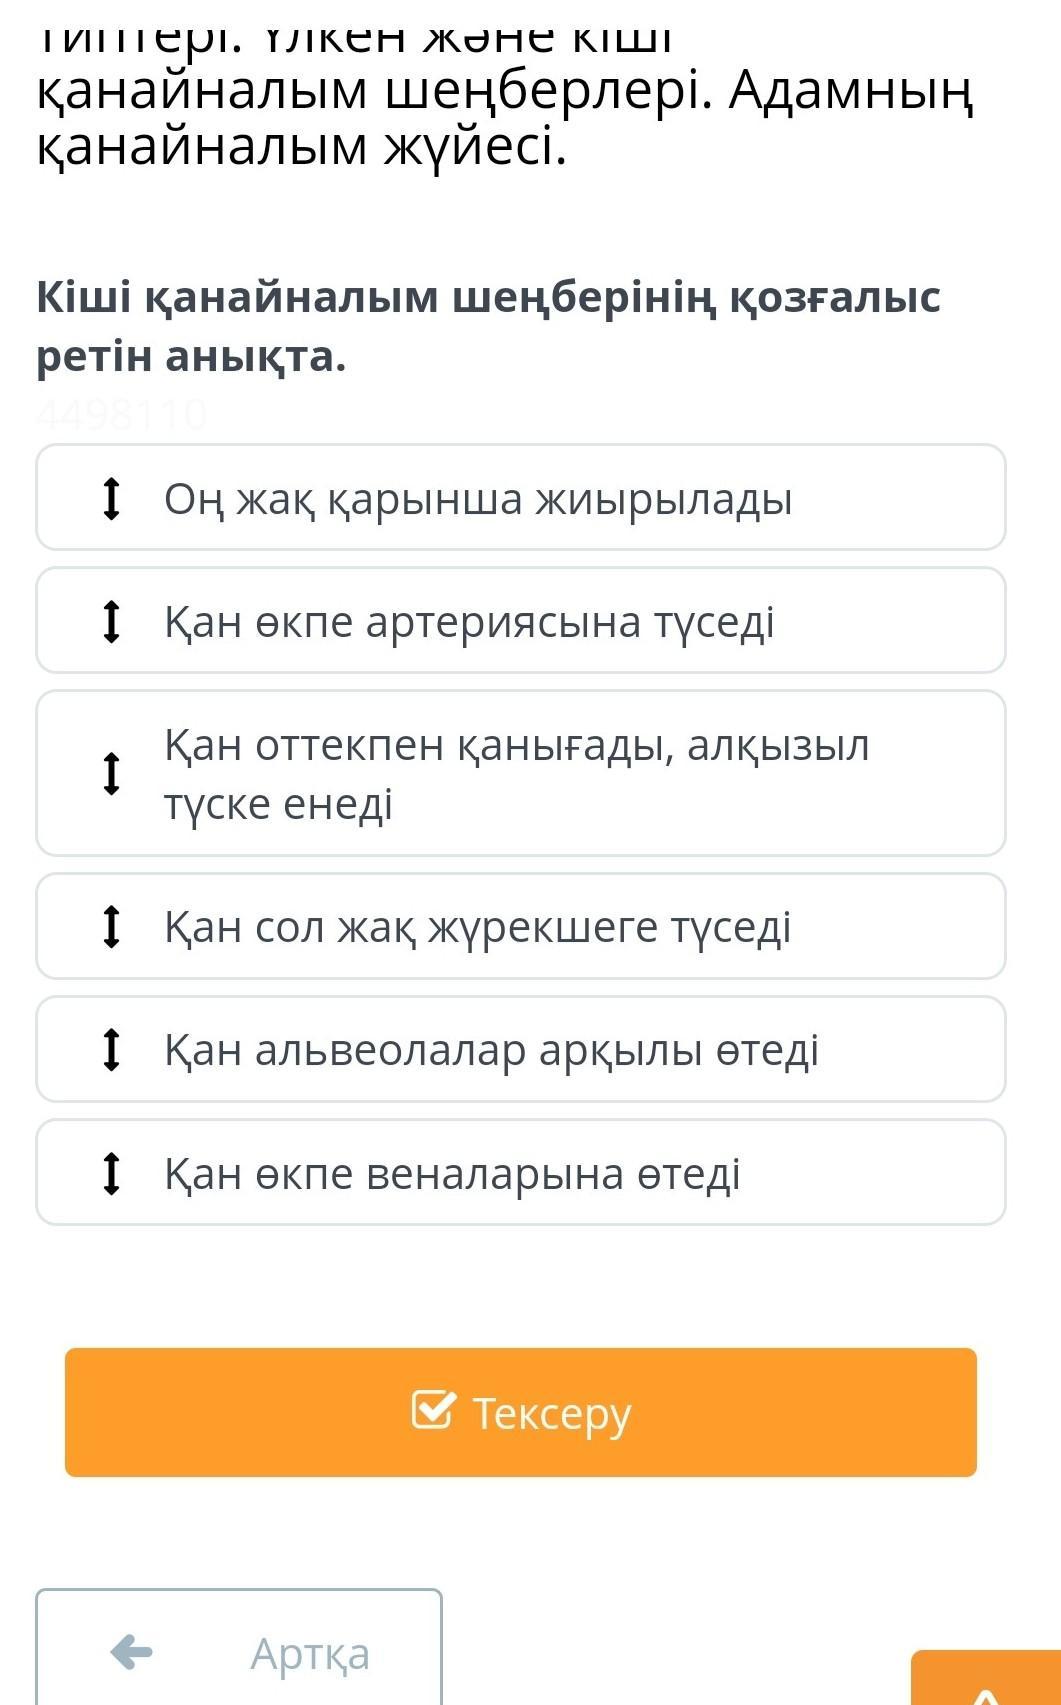Click the checkmark icon on Тексеру button

click(433, 1410)
